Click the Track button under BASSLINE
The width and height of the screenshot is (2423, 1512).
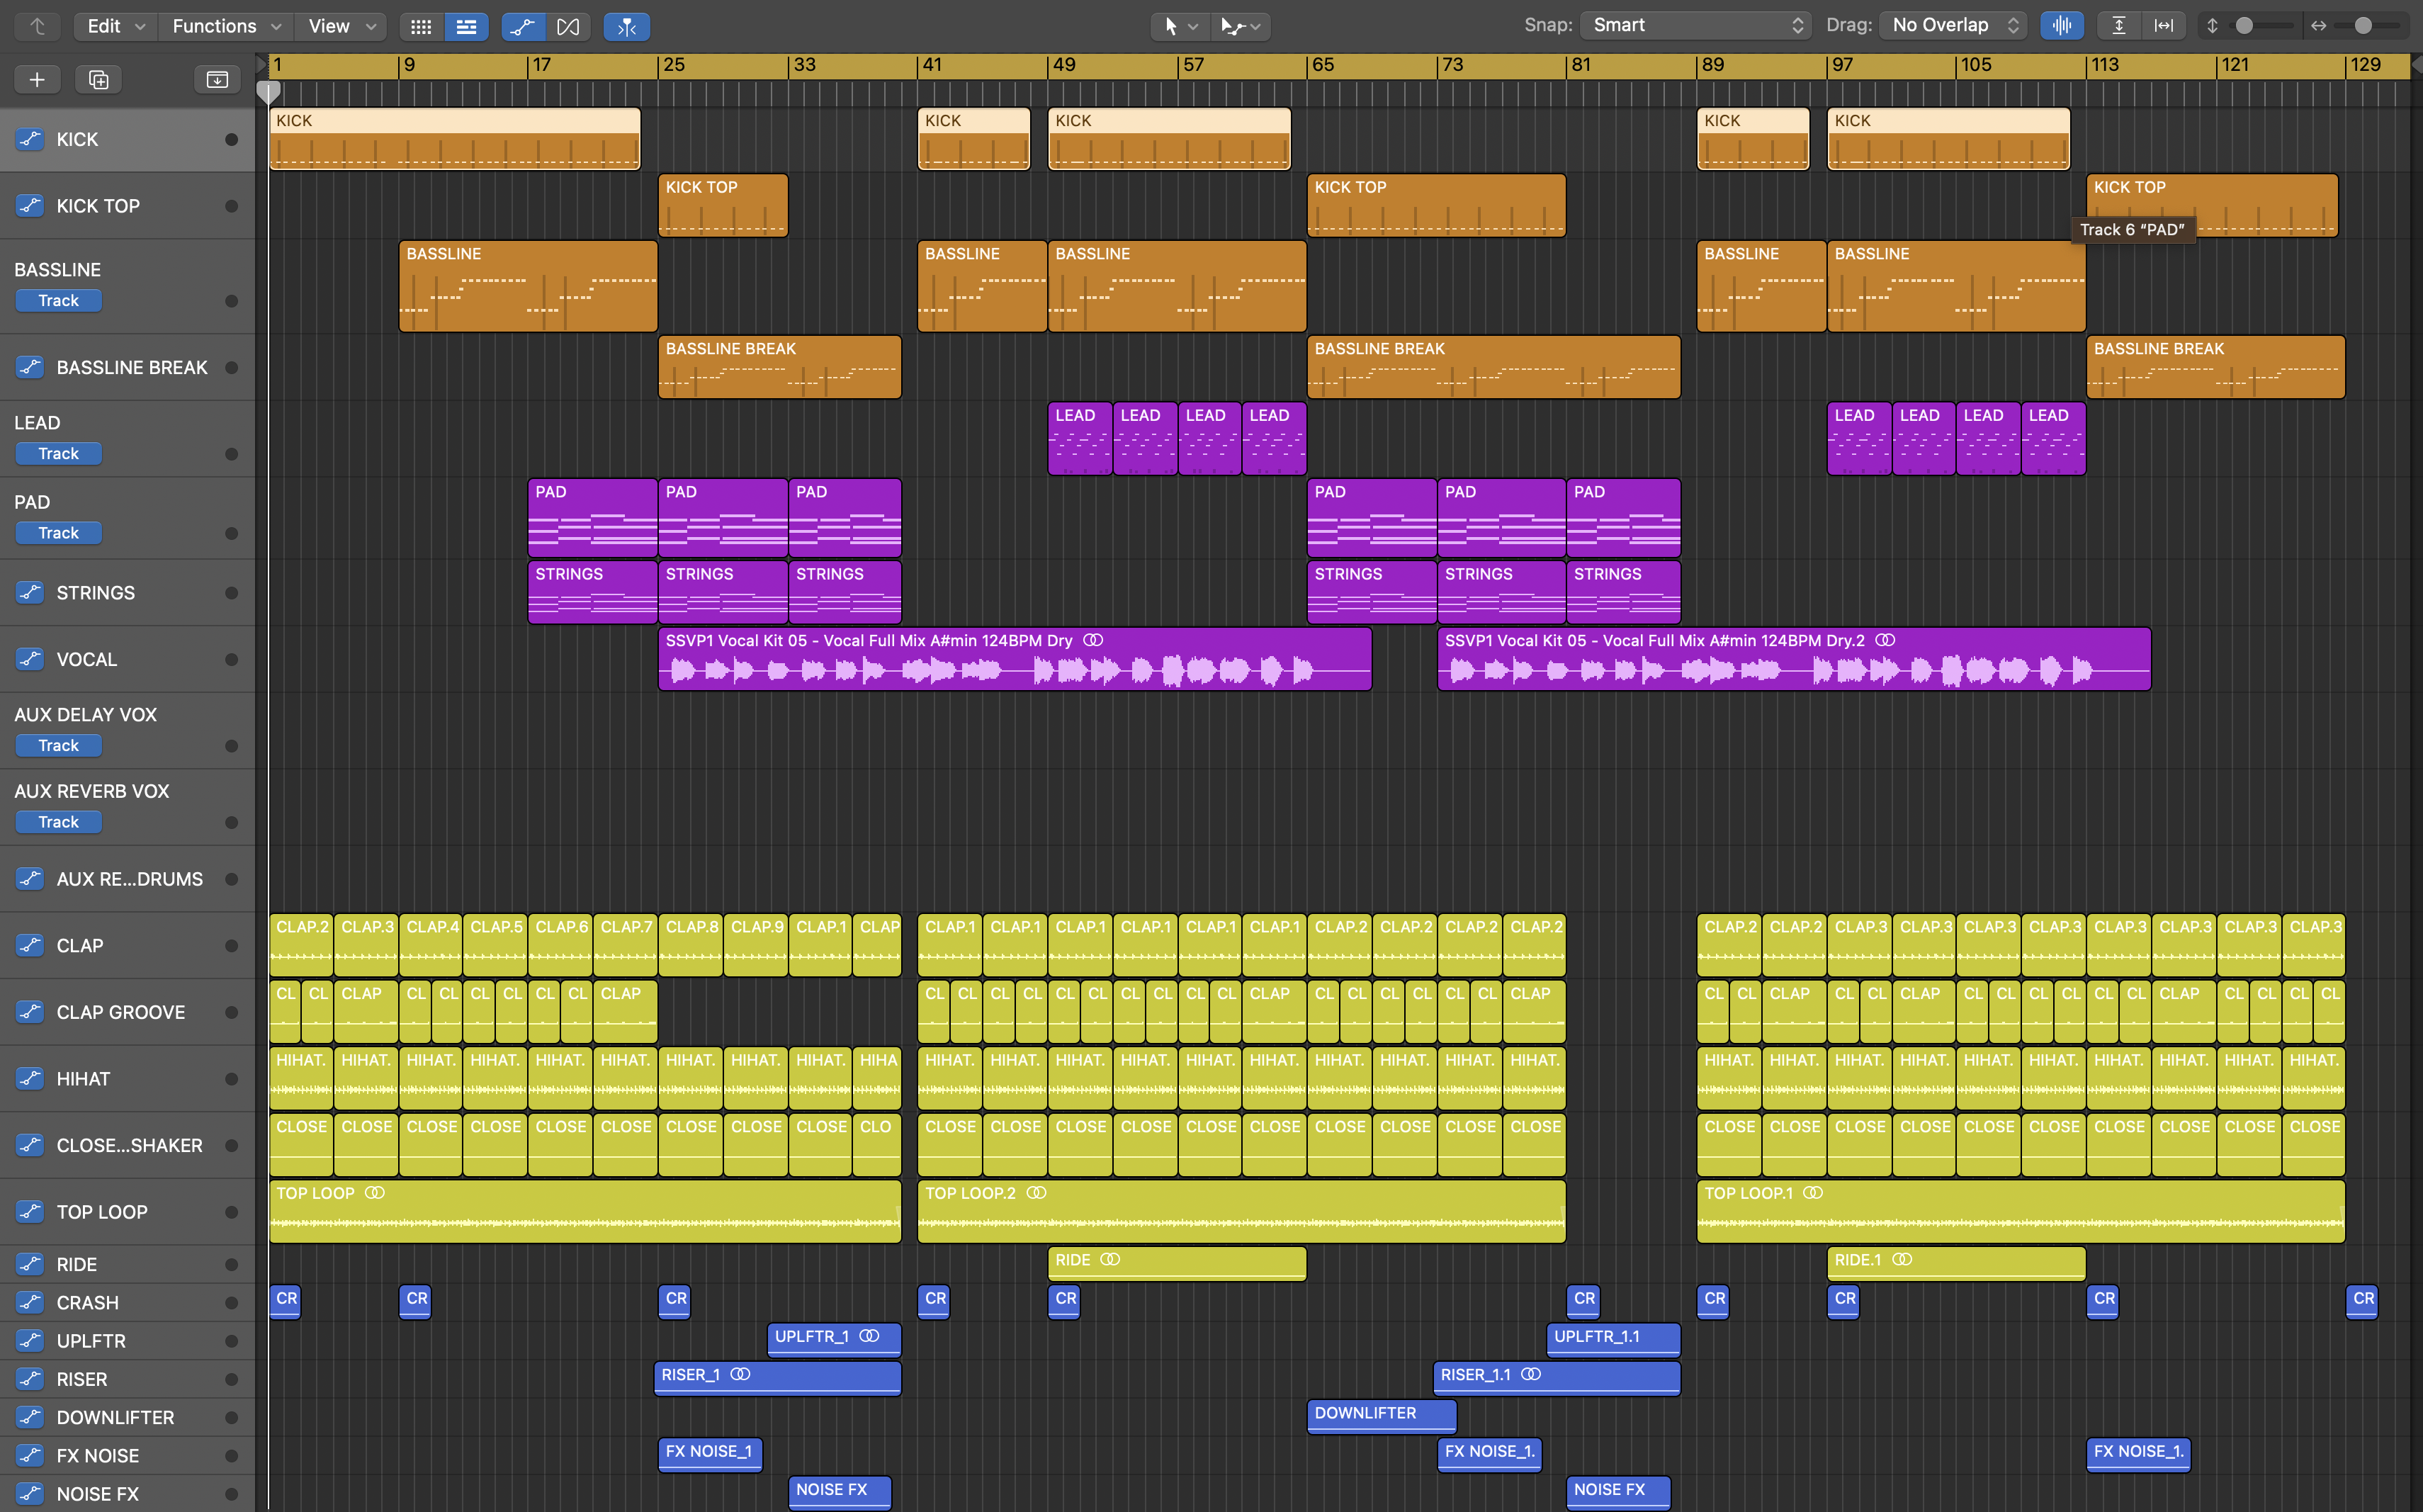tap(58, 301)
